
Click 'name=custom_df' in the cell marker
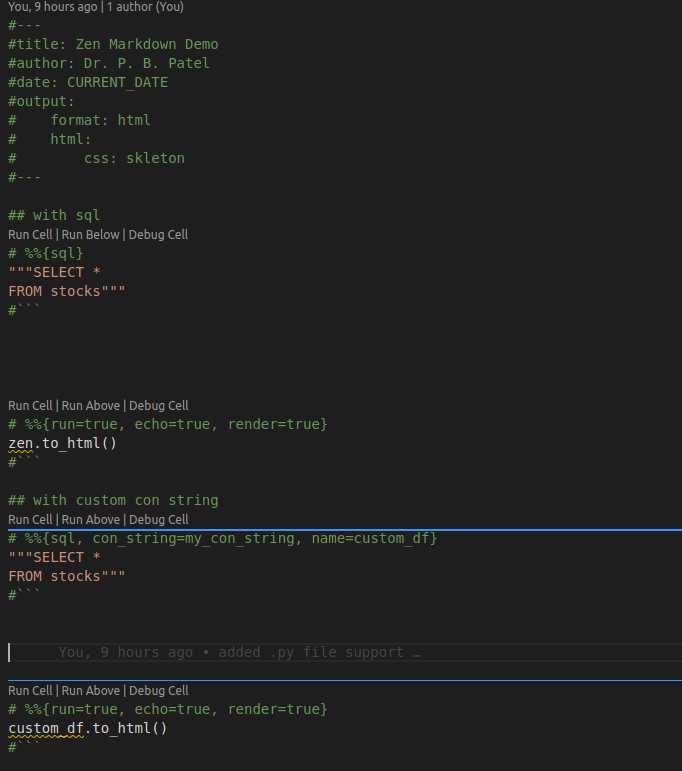(370, 538)
